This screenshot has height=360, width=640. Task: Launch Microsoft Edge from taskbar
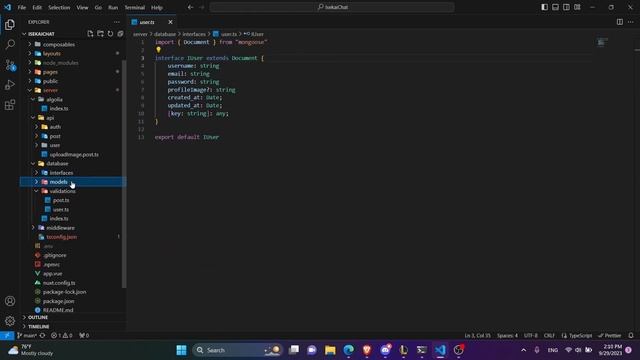pos(349,350)
